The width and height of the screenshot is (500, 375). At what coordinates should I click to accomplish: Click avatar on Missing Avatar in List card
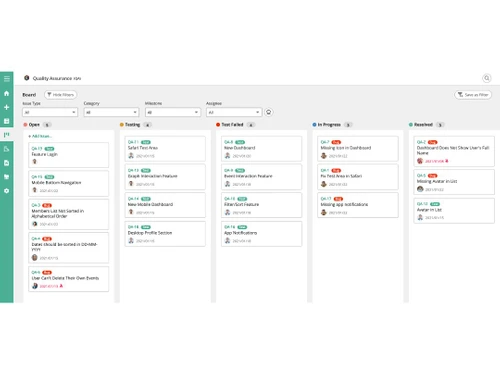pos(420,189)
